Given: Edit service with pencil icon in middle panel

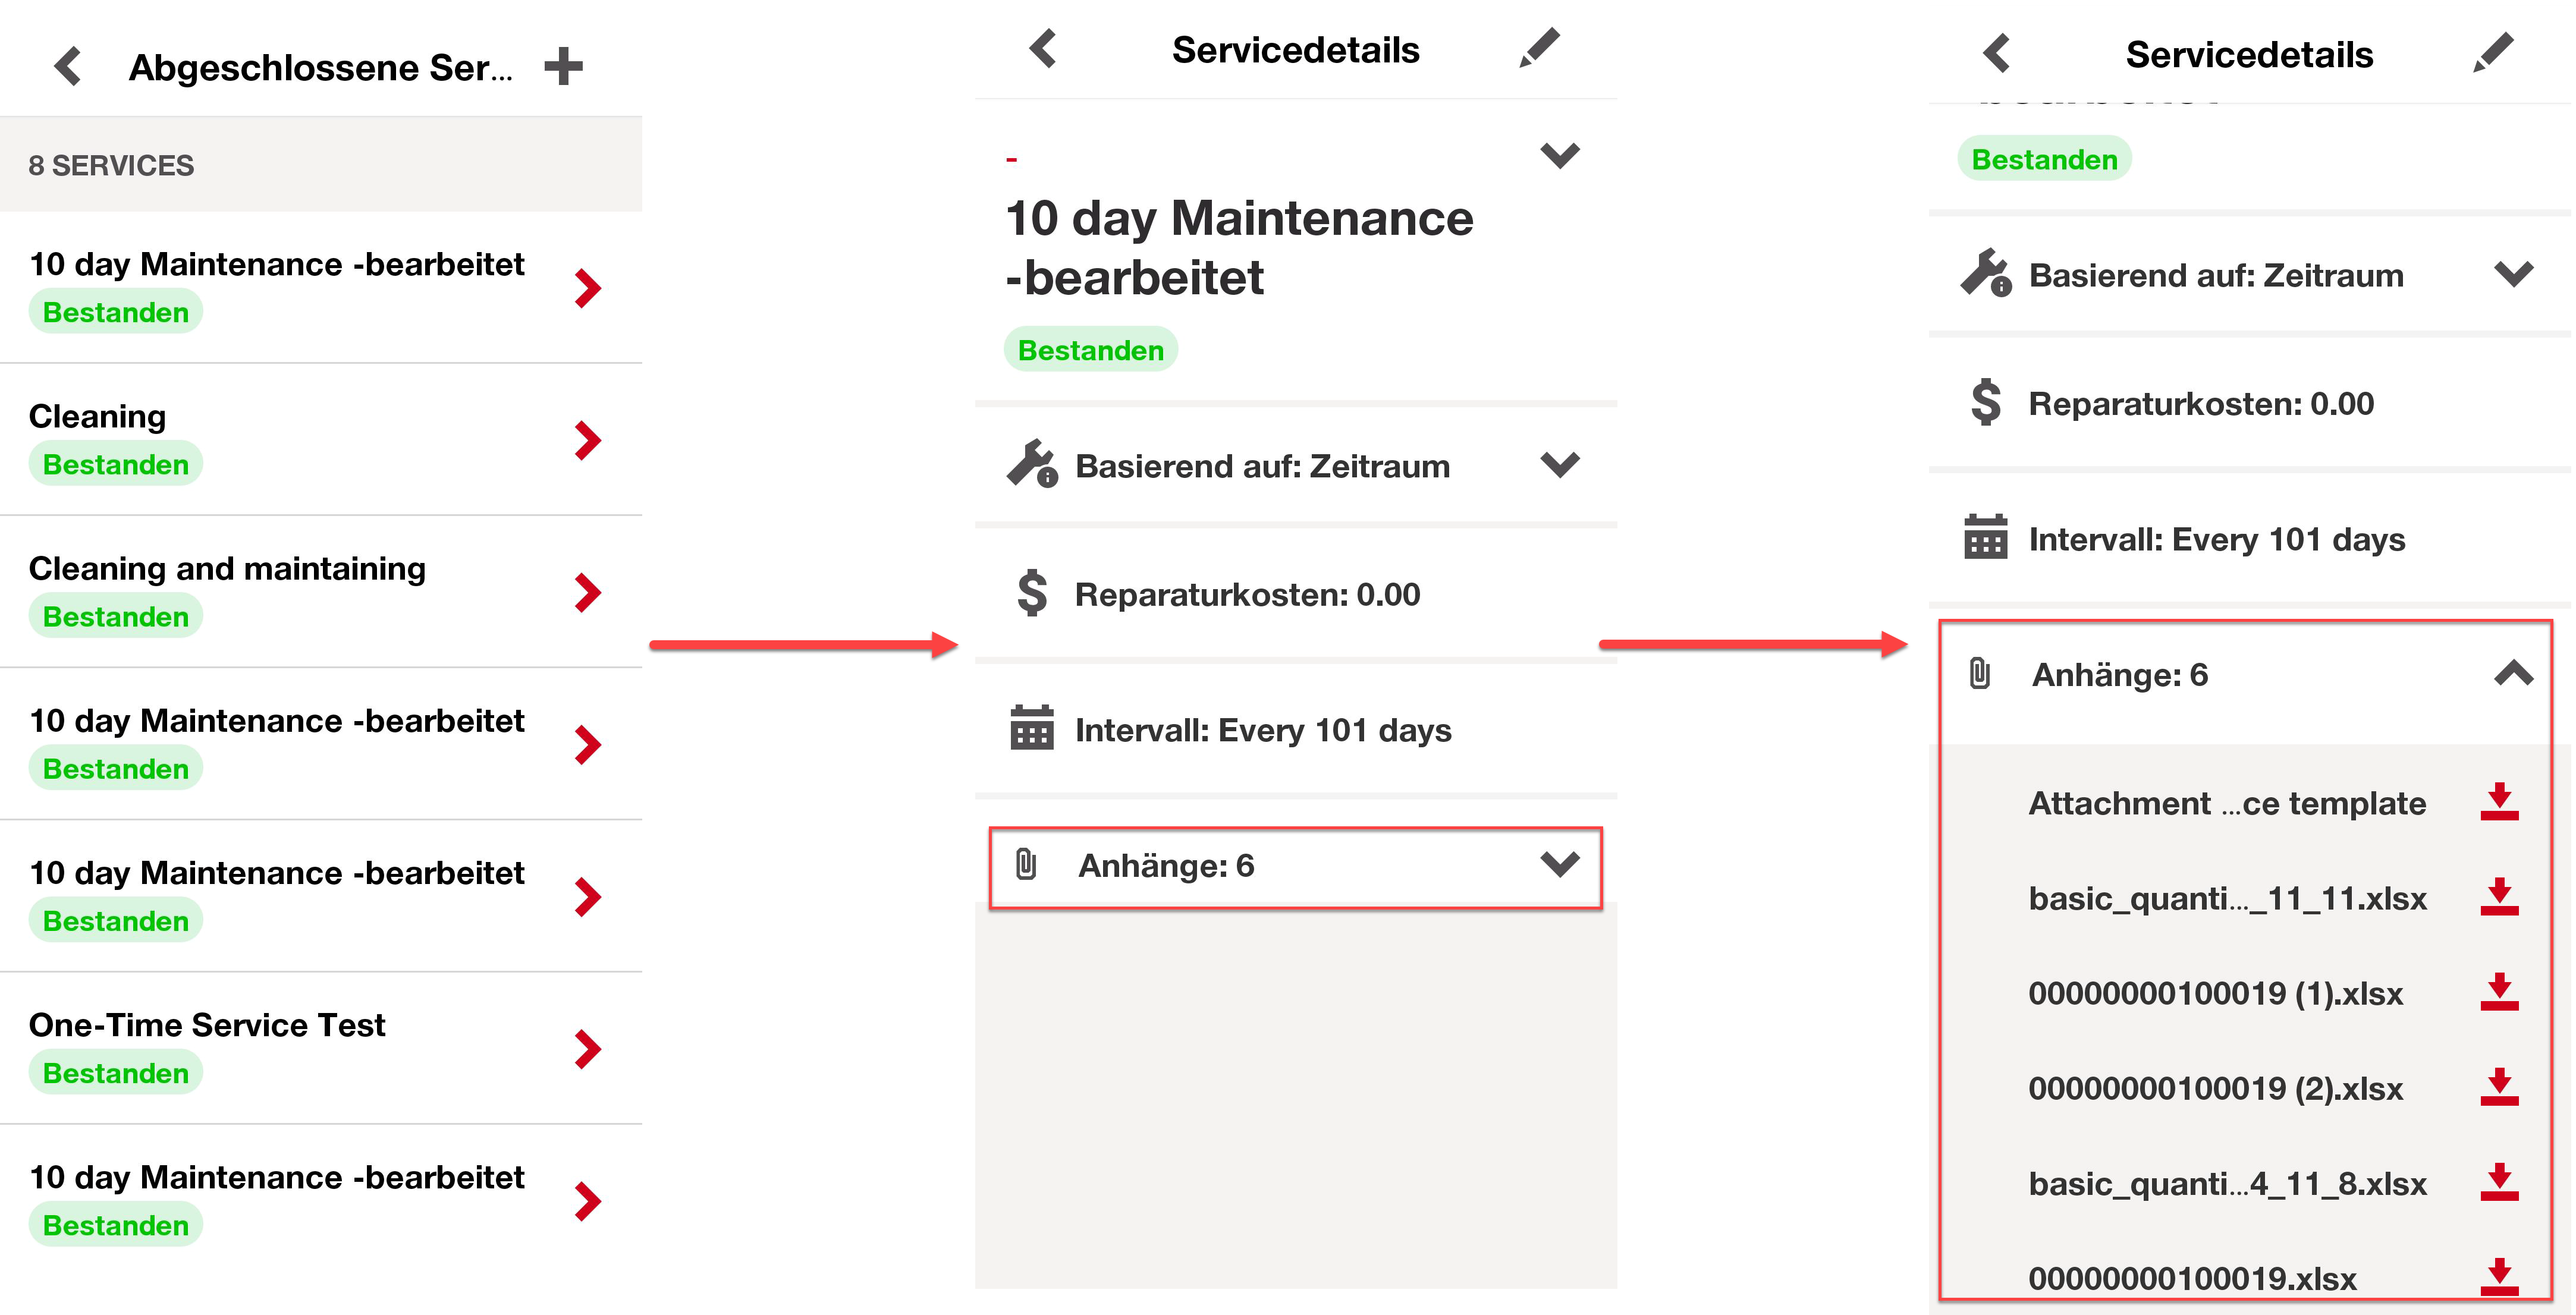Looking at the screenshot, I should [x=1539, y=48].
